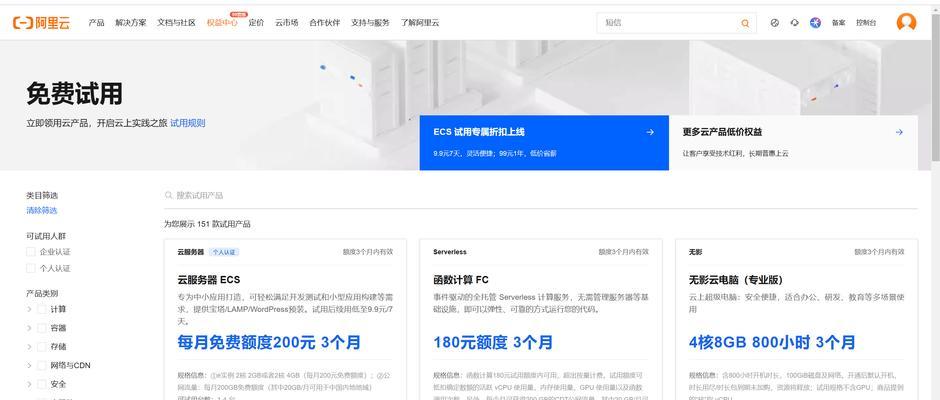Click the 180元额度 3个月 offer text

click(493, 342)
